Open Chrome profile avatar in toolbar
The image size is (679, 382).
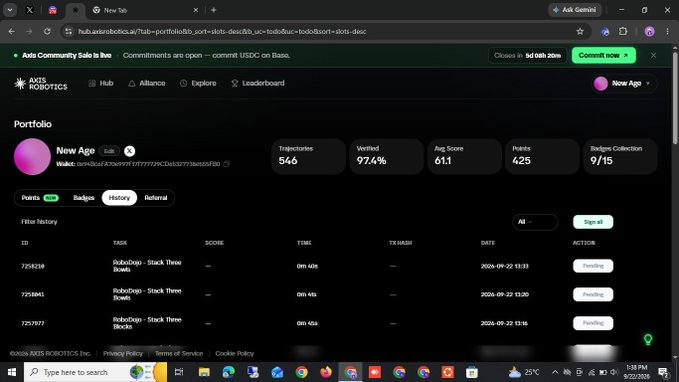click(x=649, y=32)
